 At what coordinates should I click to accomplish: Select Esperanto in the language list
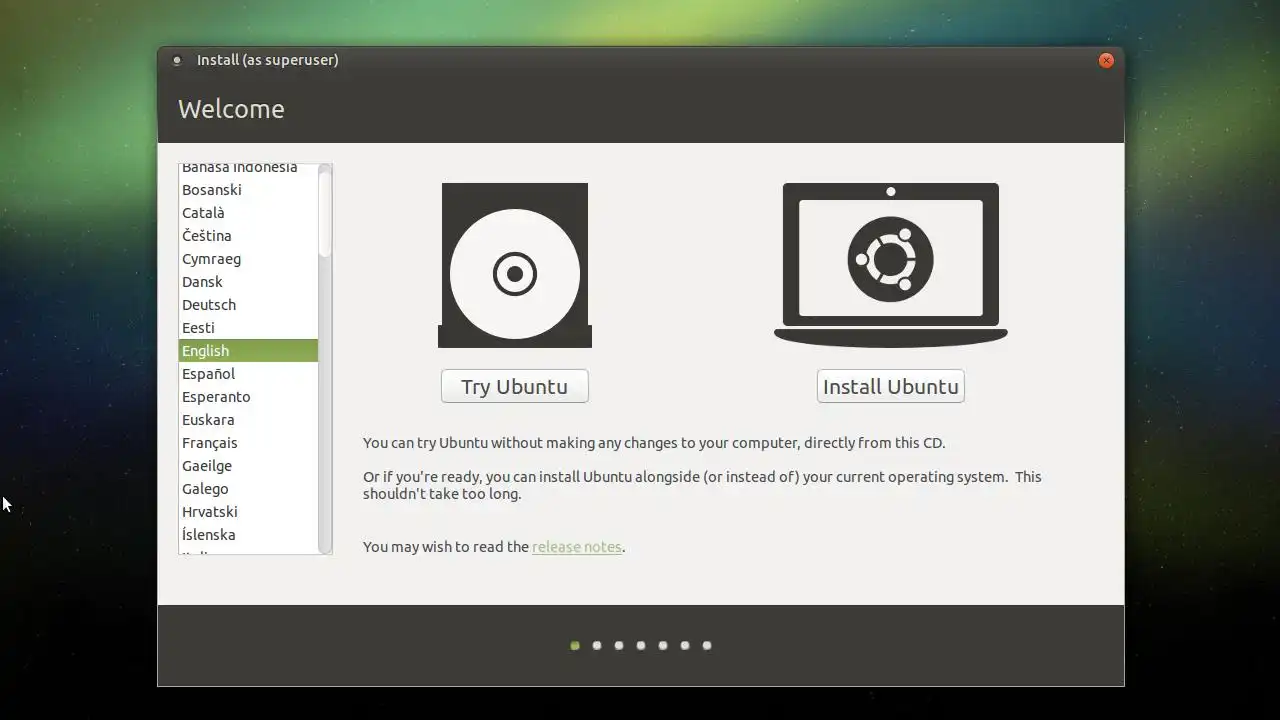pyautogui.click(x=248, y=397)
